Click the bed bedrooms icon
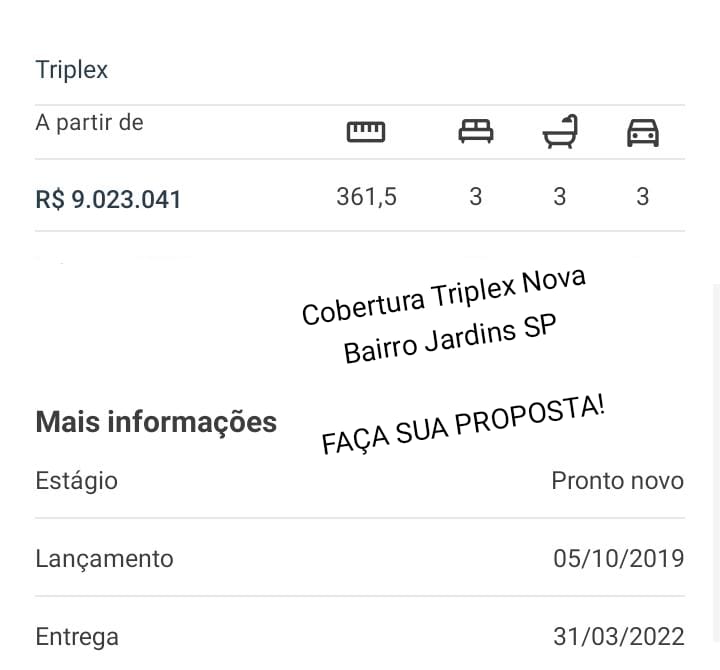 tap(476, 131)
